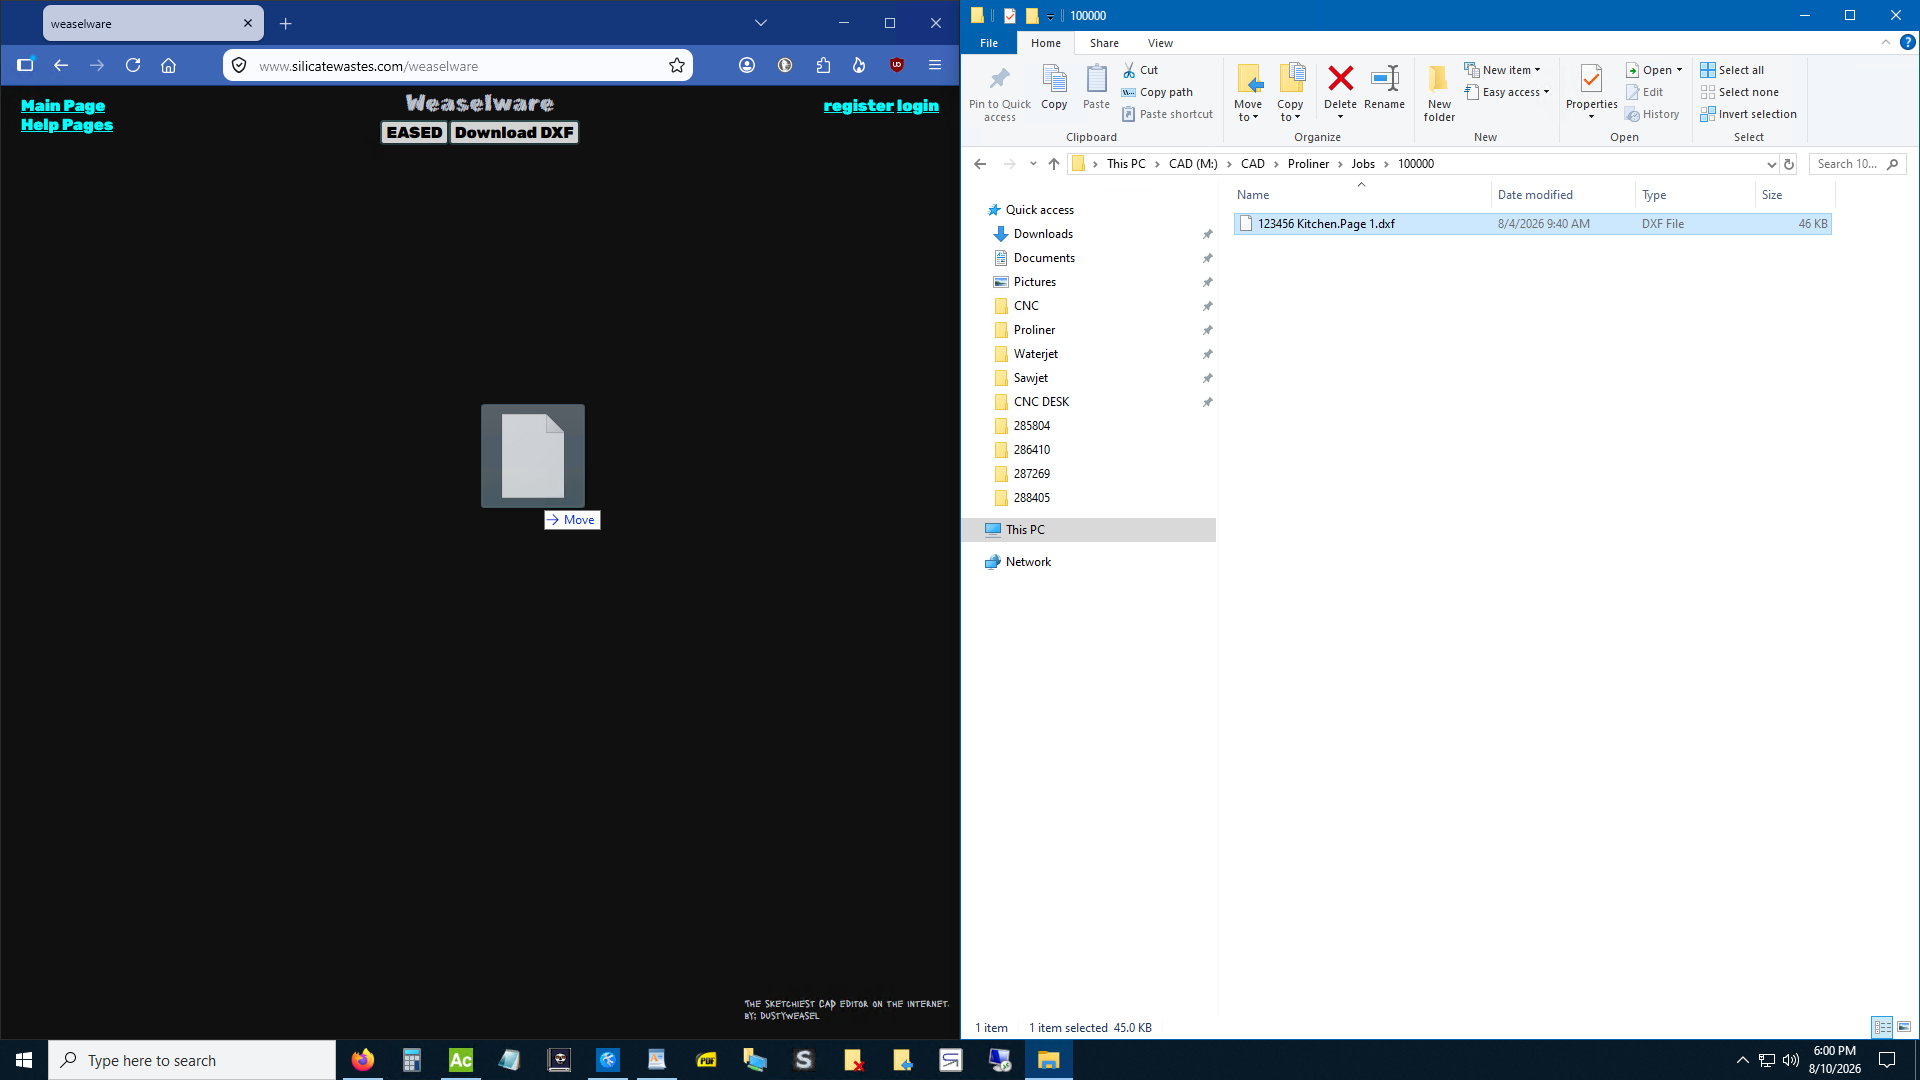
Task: Click the Download DXF button
Action: (514, 132)
